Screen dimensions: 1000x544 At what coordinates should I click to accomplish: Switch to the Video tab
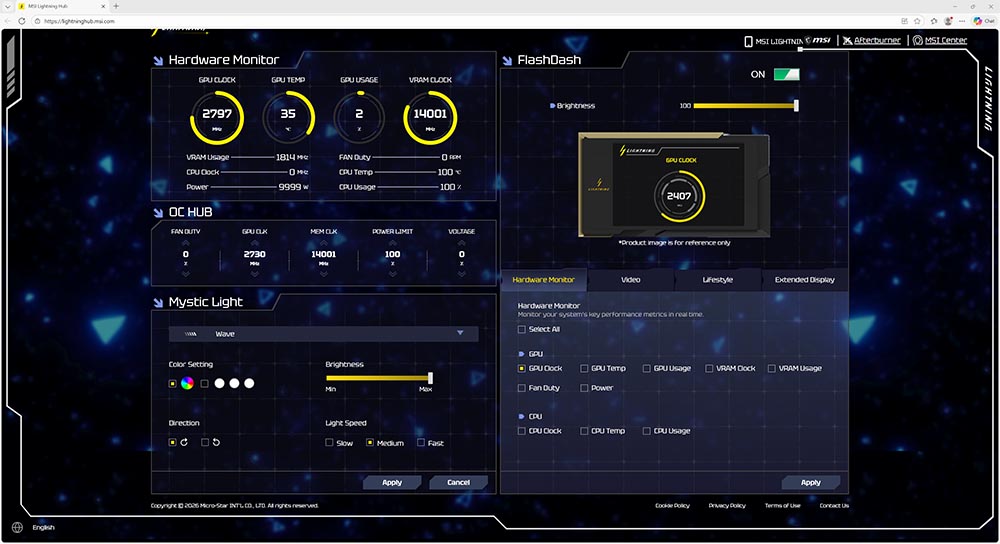click(x=630, y=280)
